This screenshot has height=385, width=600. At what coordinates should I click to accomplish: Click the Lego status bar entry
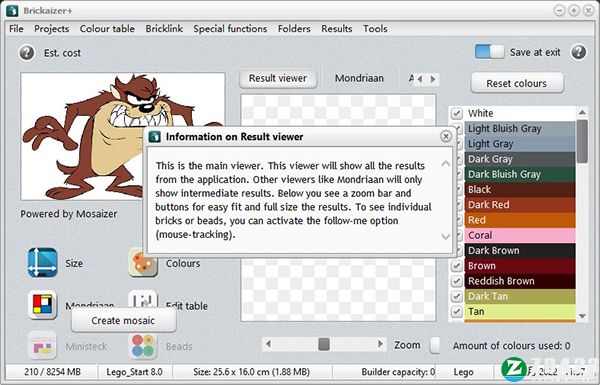463,372
